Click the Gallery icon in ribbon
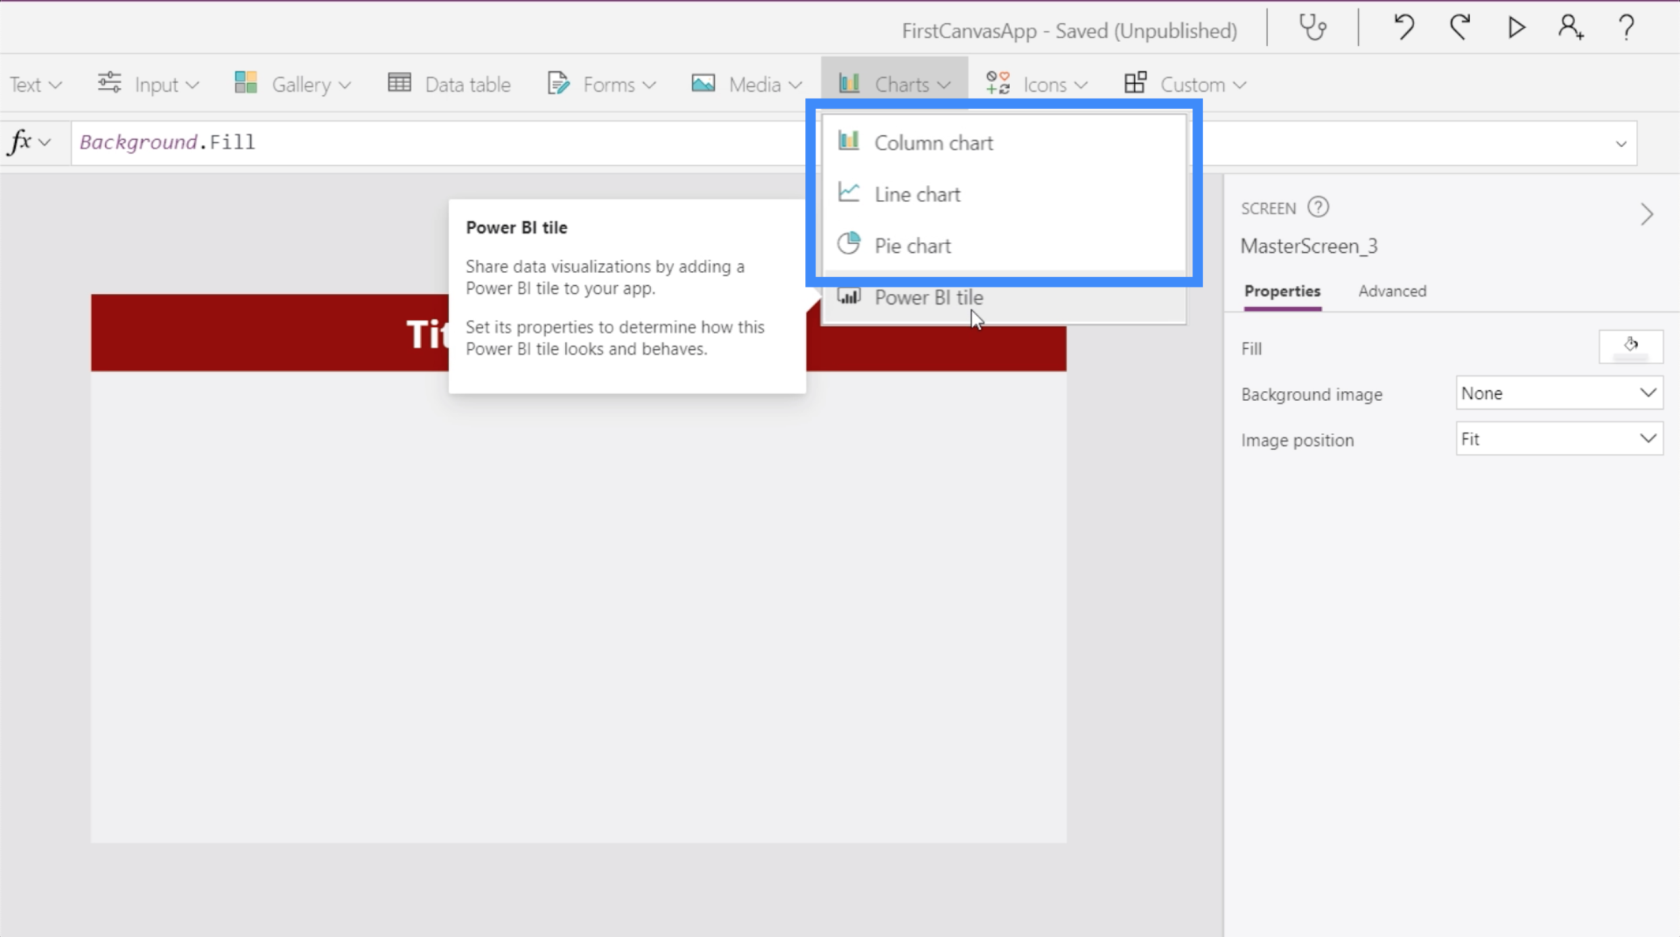Viewport: 1680px width, 937px height. 246,83
